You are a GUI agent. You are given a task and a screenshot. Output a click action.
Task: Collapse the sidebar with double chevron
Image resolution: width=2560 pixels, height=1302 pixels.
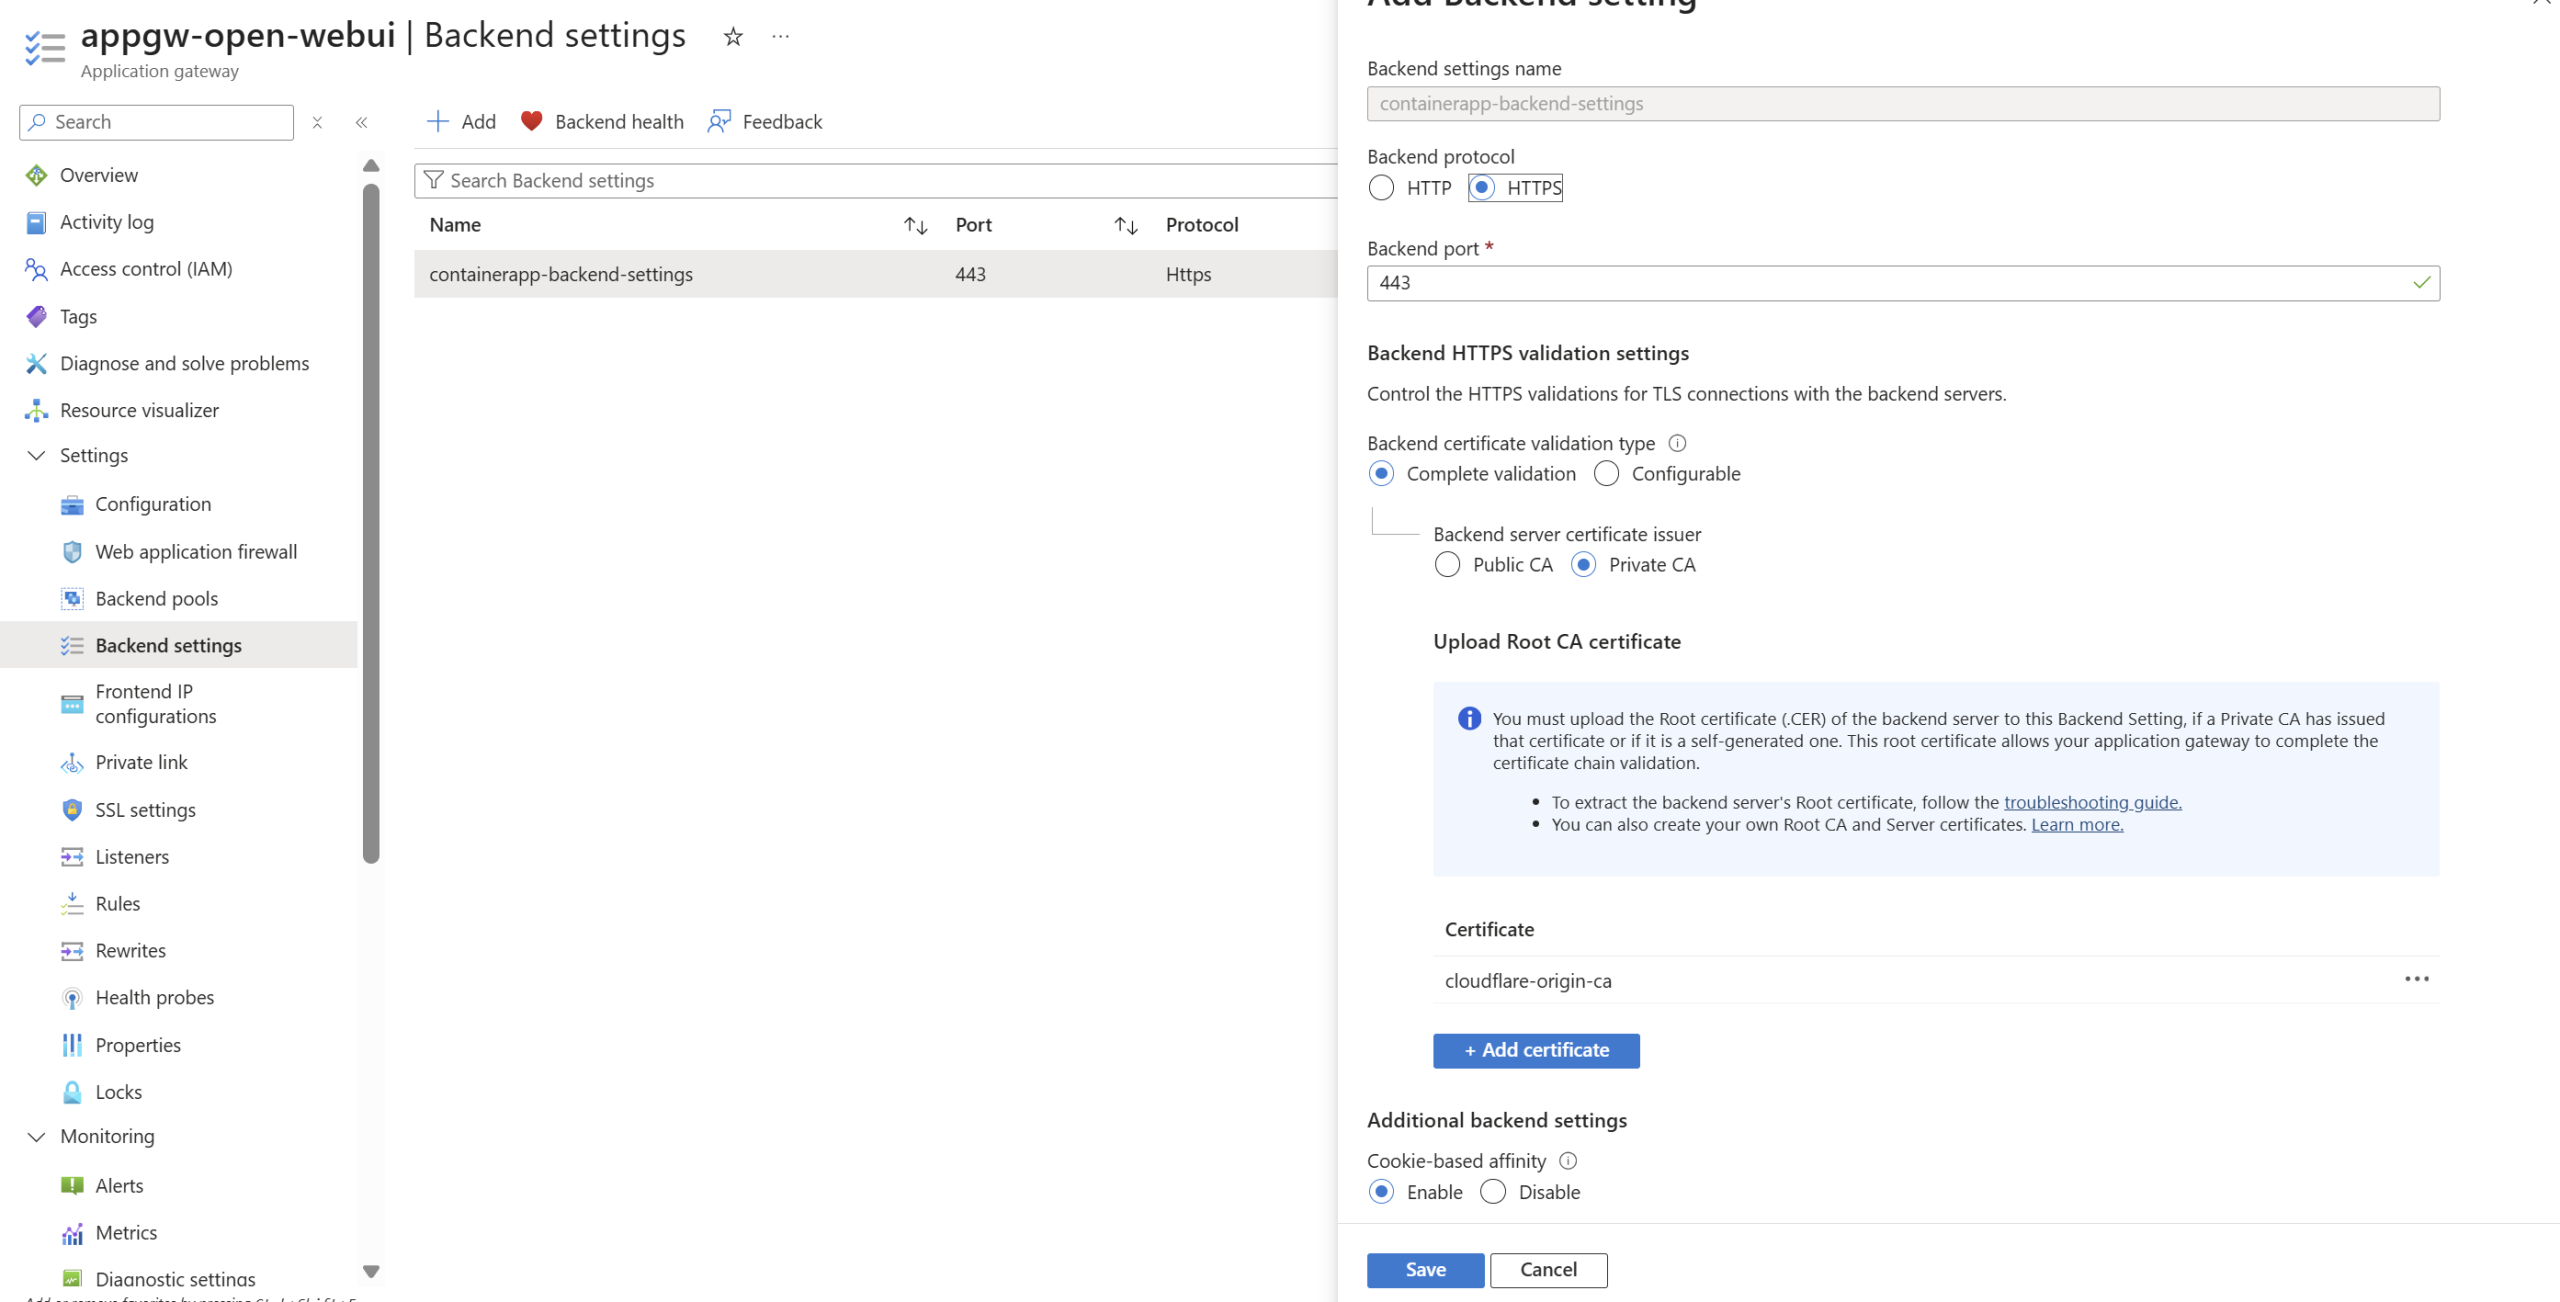pyautogui.click(x=361, y=122)
